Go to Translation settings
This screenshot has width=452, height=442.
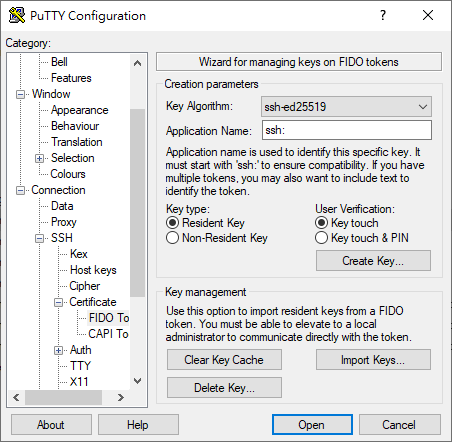(77, 142)
